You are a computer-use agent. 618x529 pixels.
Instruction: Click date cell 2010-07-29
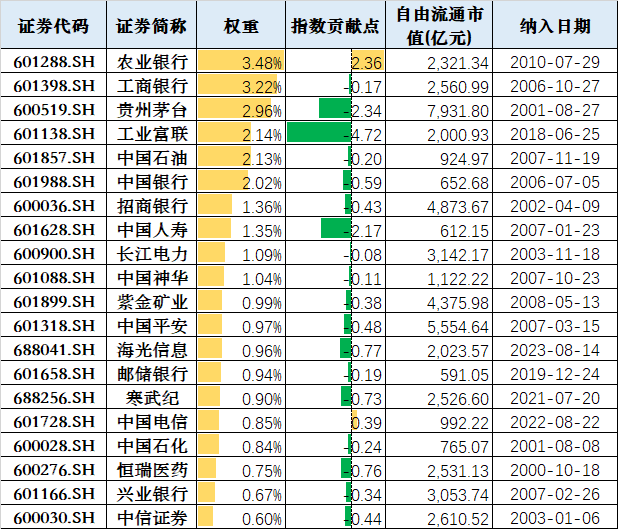[x=555, y=61]
